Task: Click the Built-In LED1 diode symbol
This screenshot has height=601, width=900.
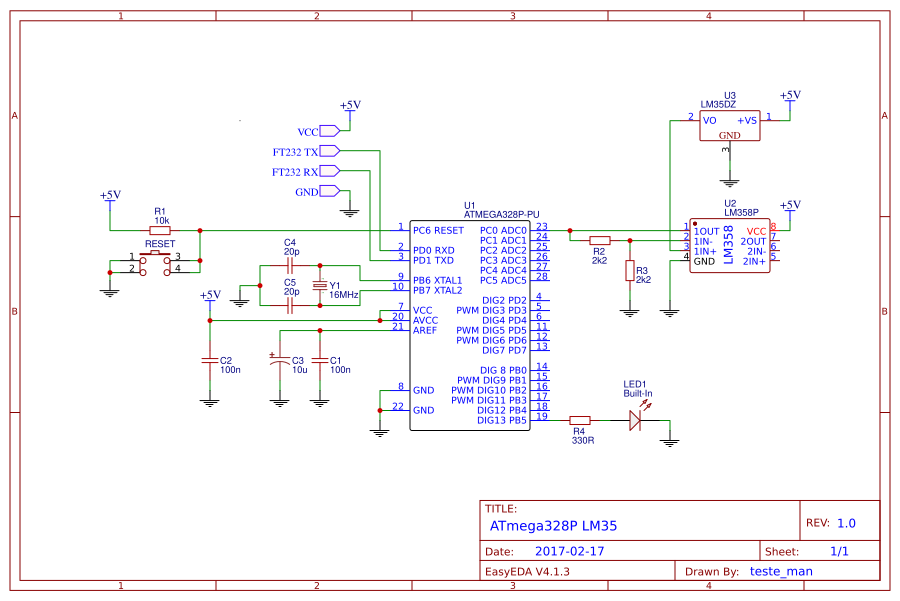Action: click(637, 420)
